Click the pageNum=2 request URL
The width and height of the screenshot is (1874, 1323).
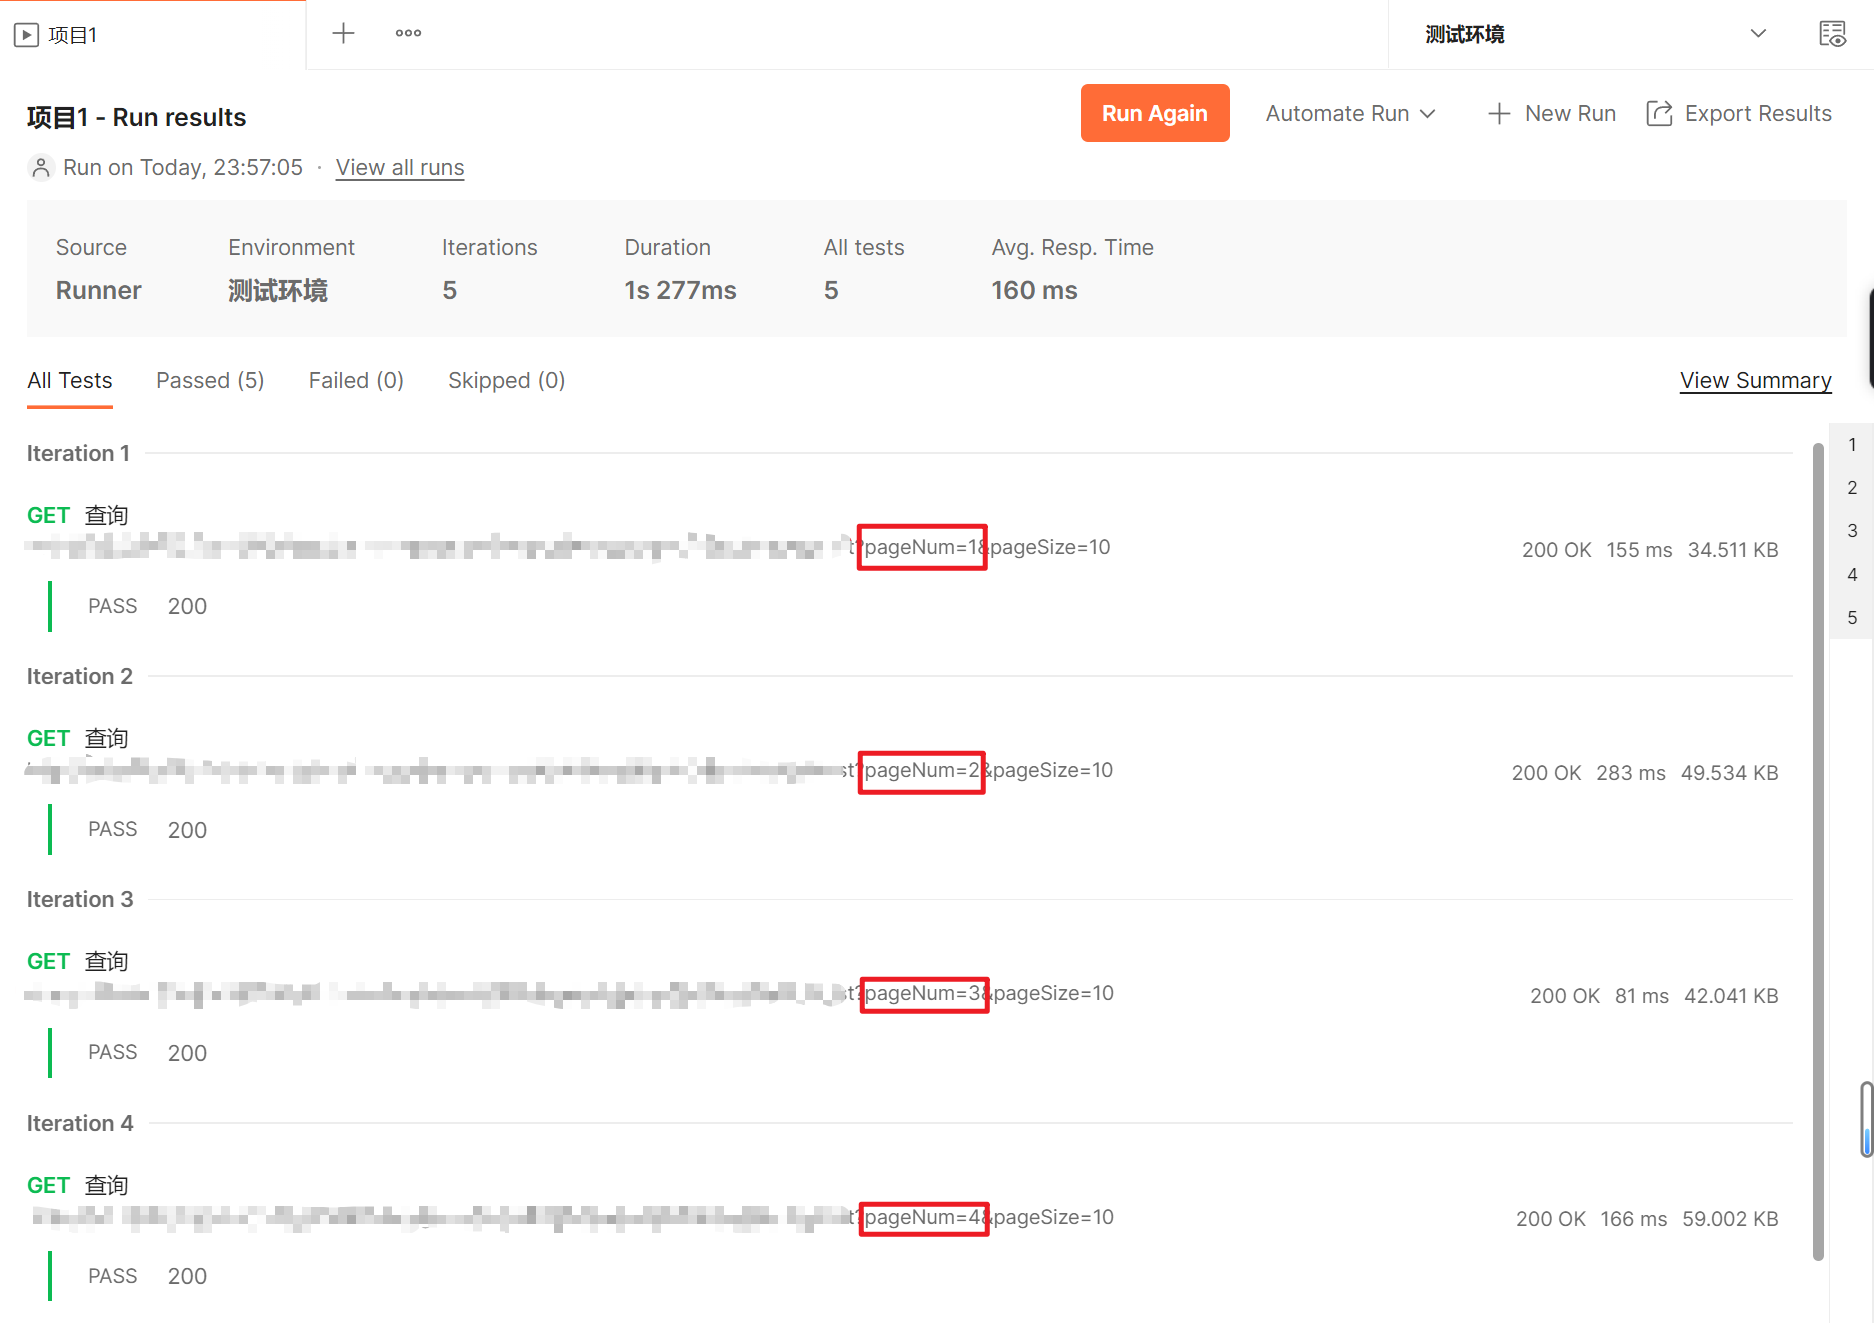pos(569,770)
